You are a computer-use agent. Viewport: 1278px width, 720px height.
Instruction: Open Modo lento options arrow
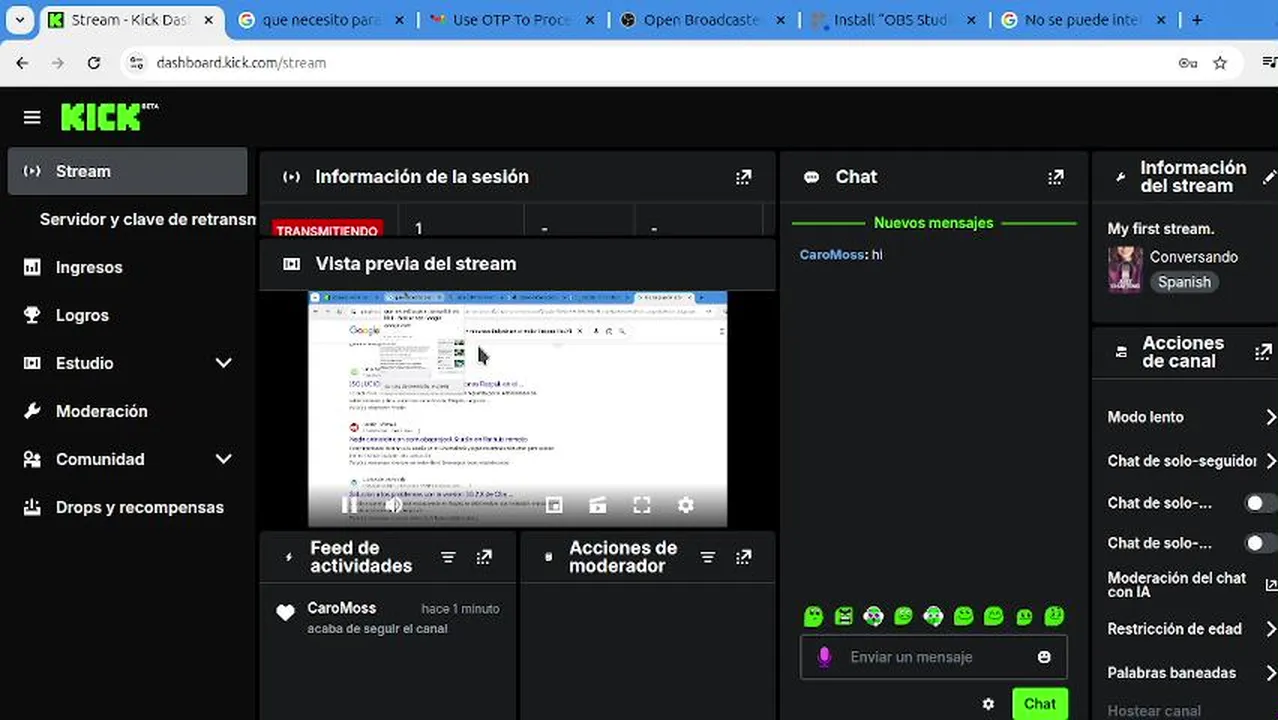click(1271, 417)
